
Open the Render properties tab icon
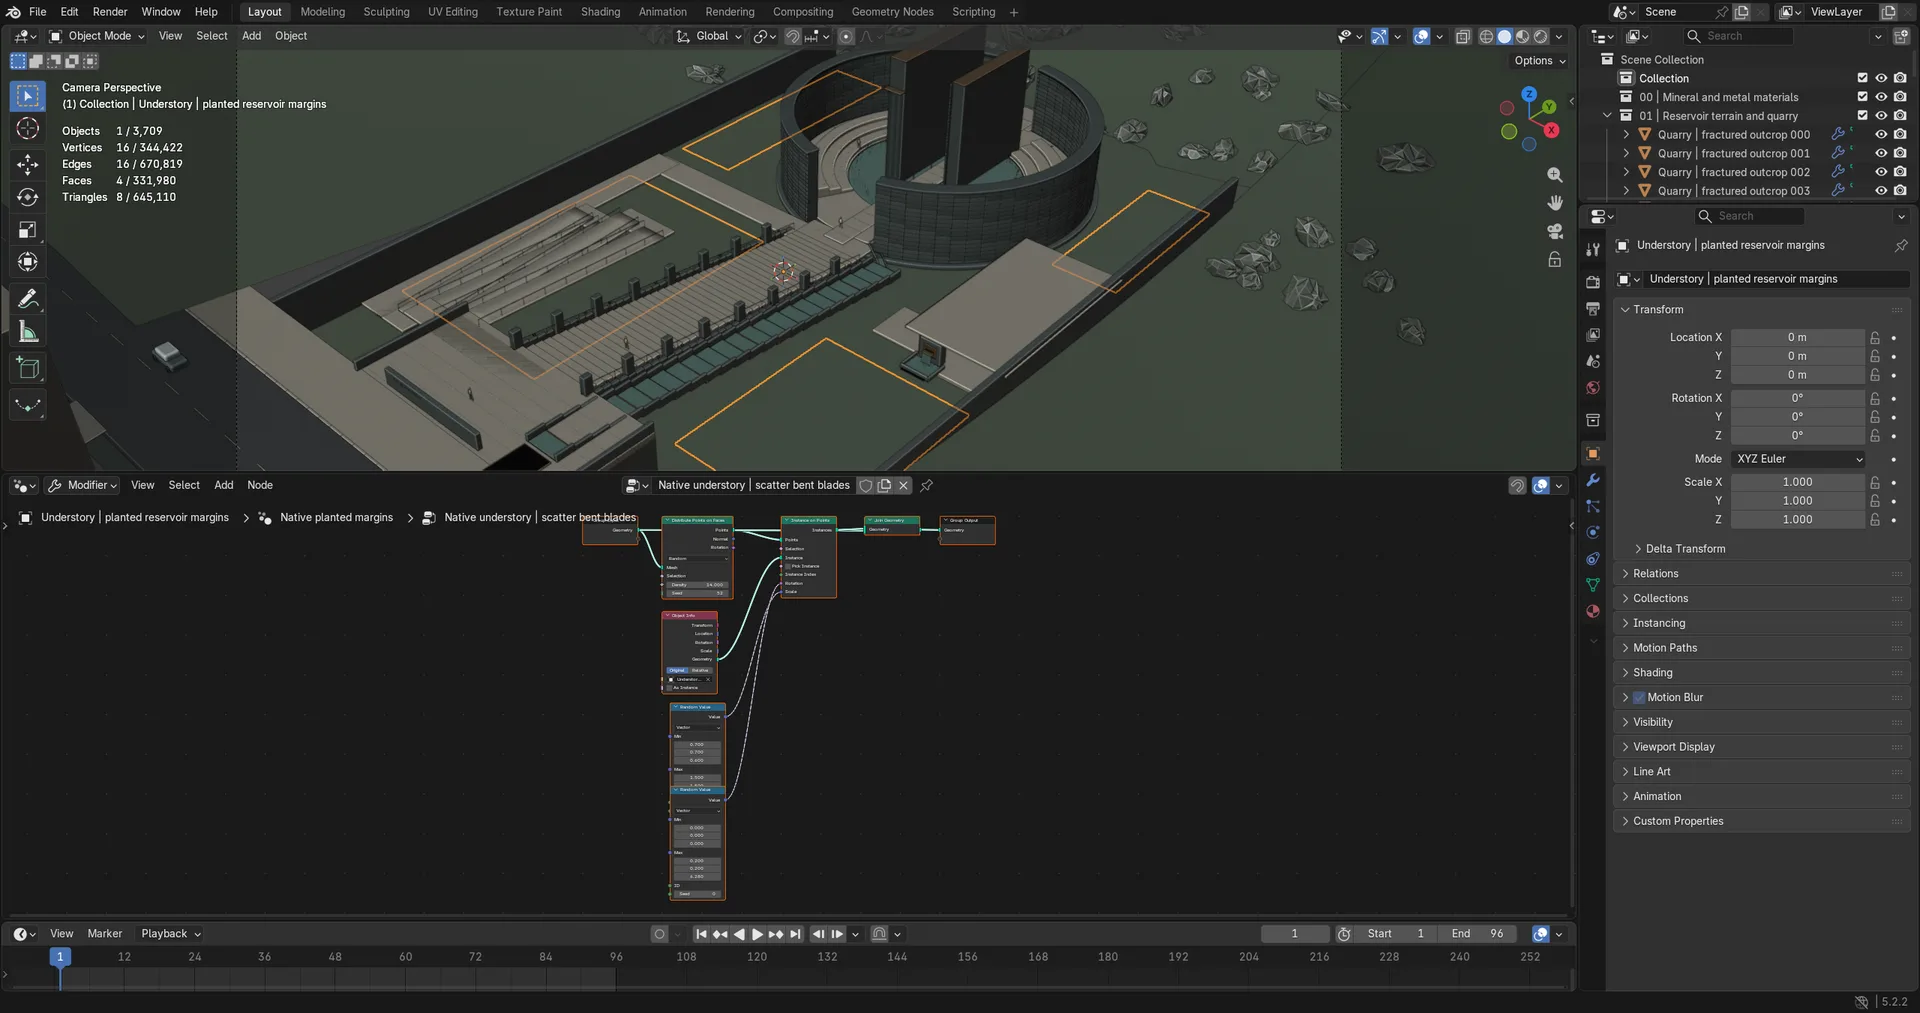1593,282
